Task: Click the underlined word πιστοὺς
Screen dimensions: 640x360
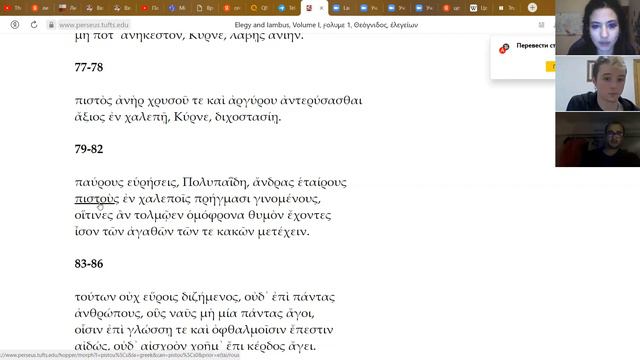Action: tap(97, 199)
